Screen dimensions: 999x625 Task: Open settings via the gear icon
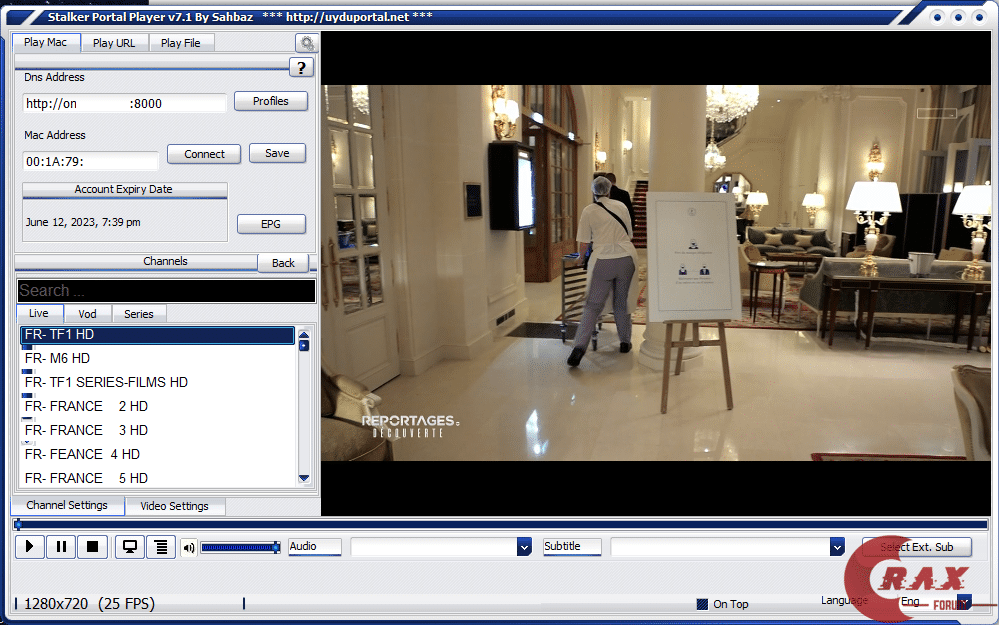[x=306, y=43]
